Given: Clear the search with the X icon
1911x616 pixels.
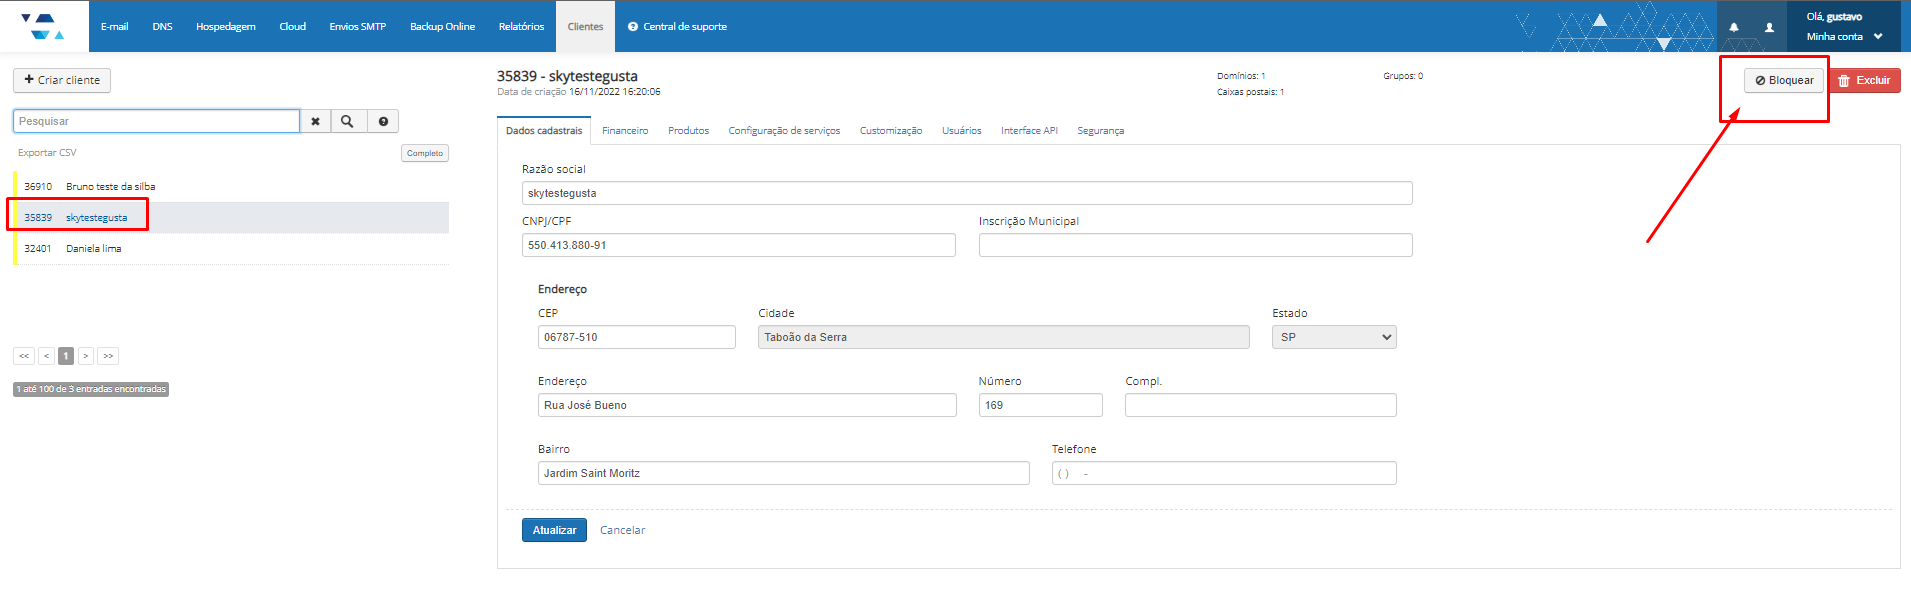Looking at the screenshot, I should click(315, 121).
